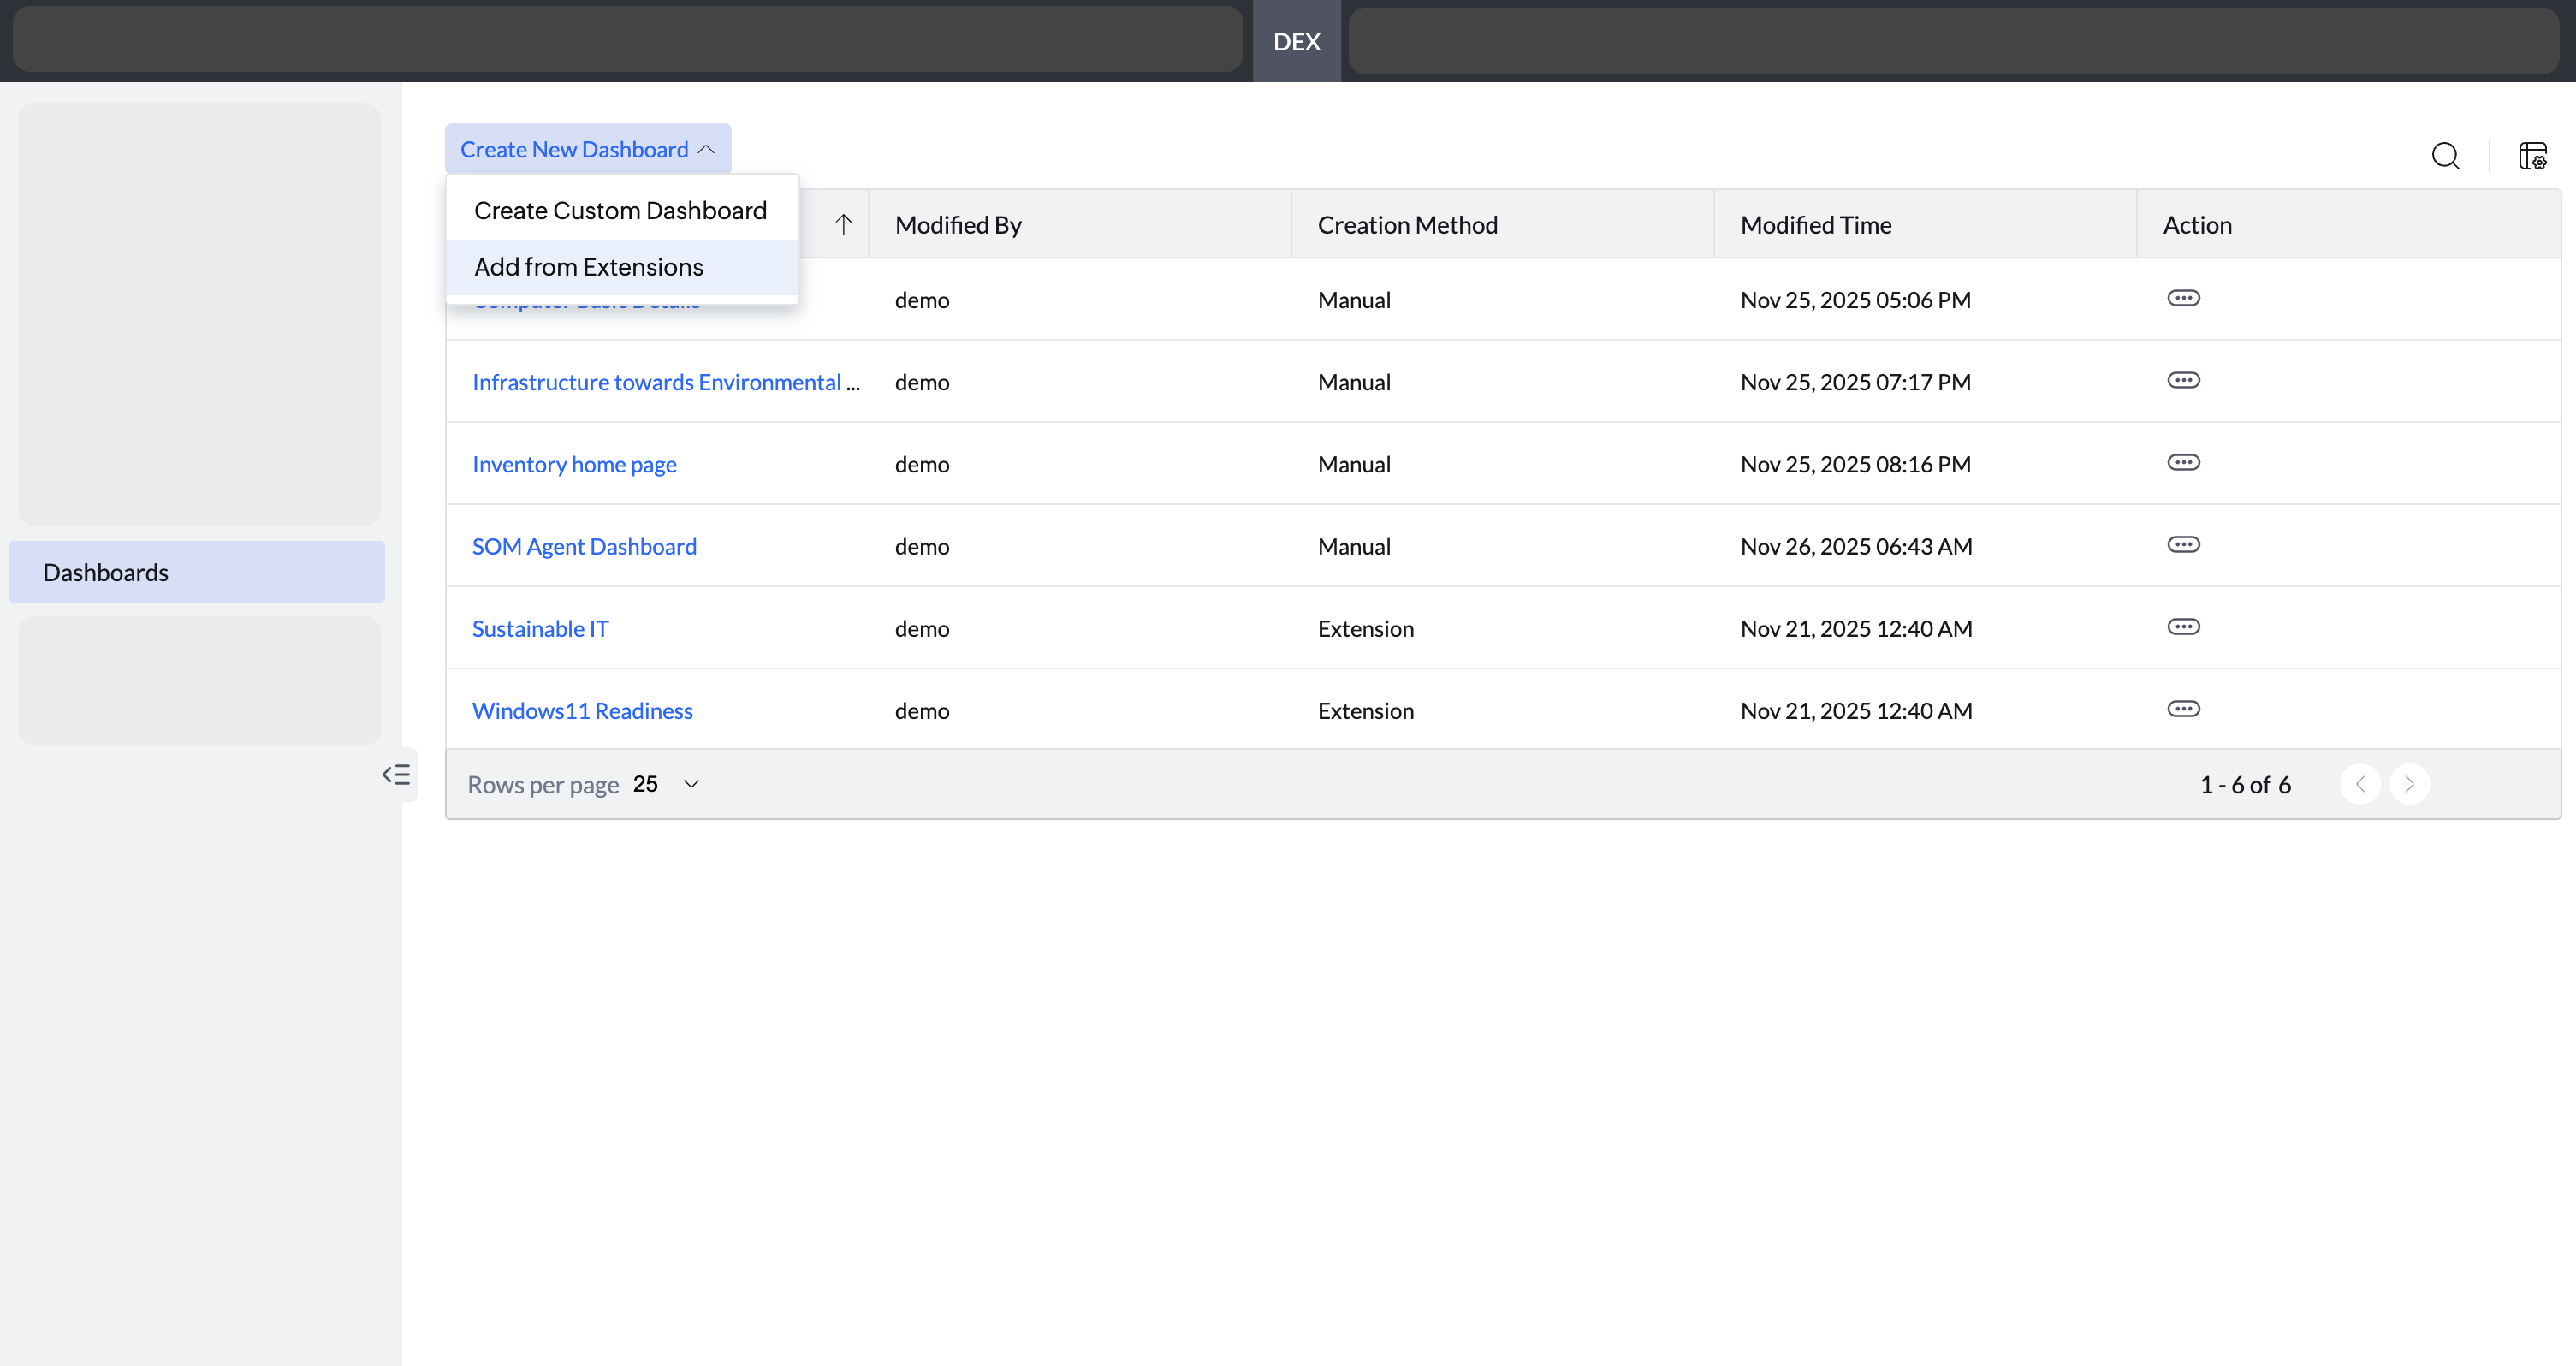The image size is (2576, 1366).
Task: Go to the previous page arrow
Action: pyautogui.click(x=2360, y=784)
